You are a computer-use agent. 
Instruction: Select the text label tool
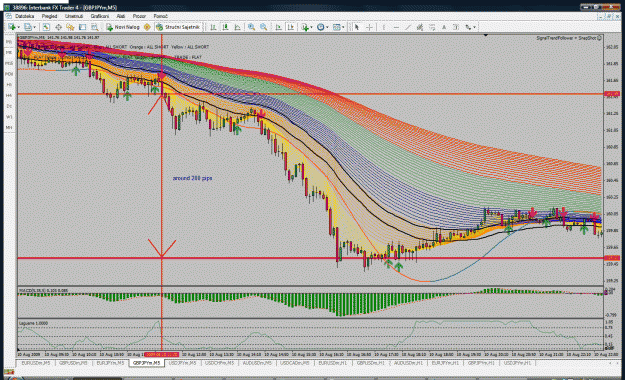[456, 27]
